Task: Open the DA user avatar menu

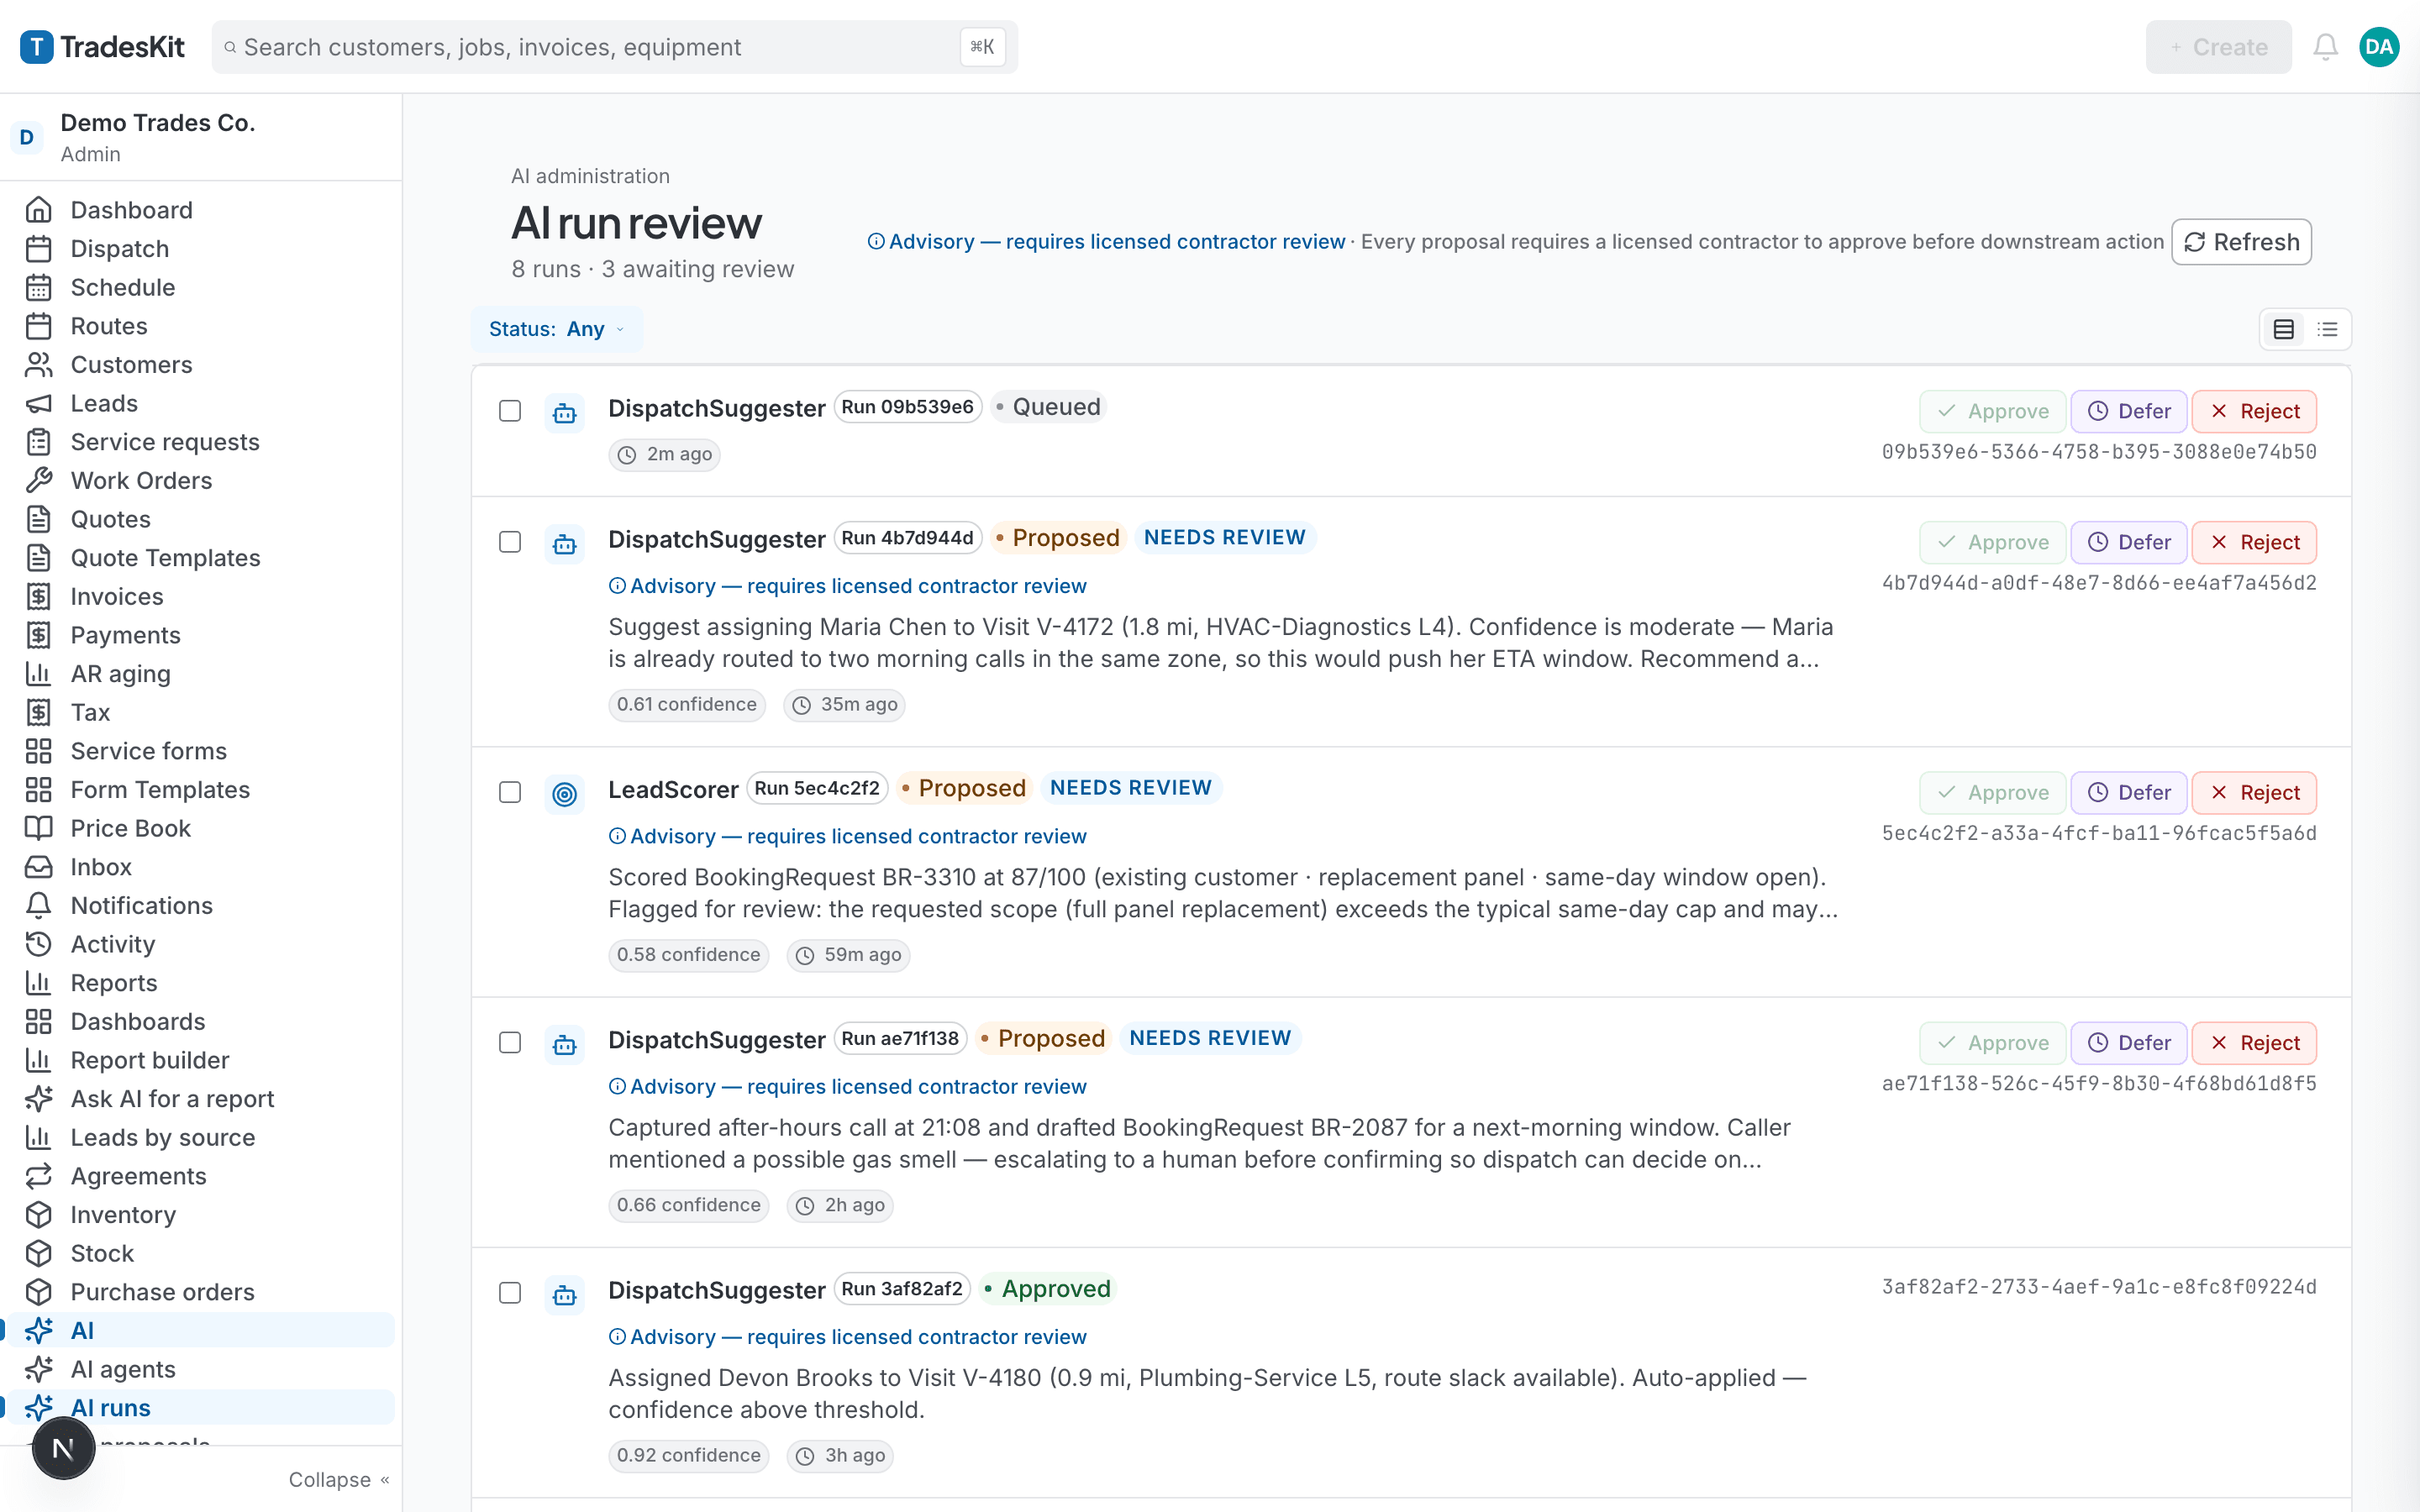Action: pos(2379,47)
